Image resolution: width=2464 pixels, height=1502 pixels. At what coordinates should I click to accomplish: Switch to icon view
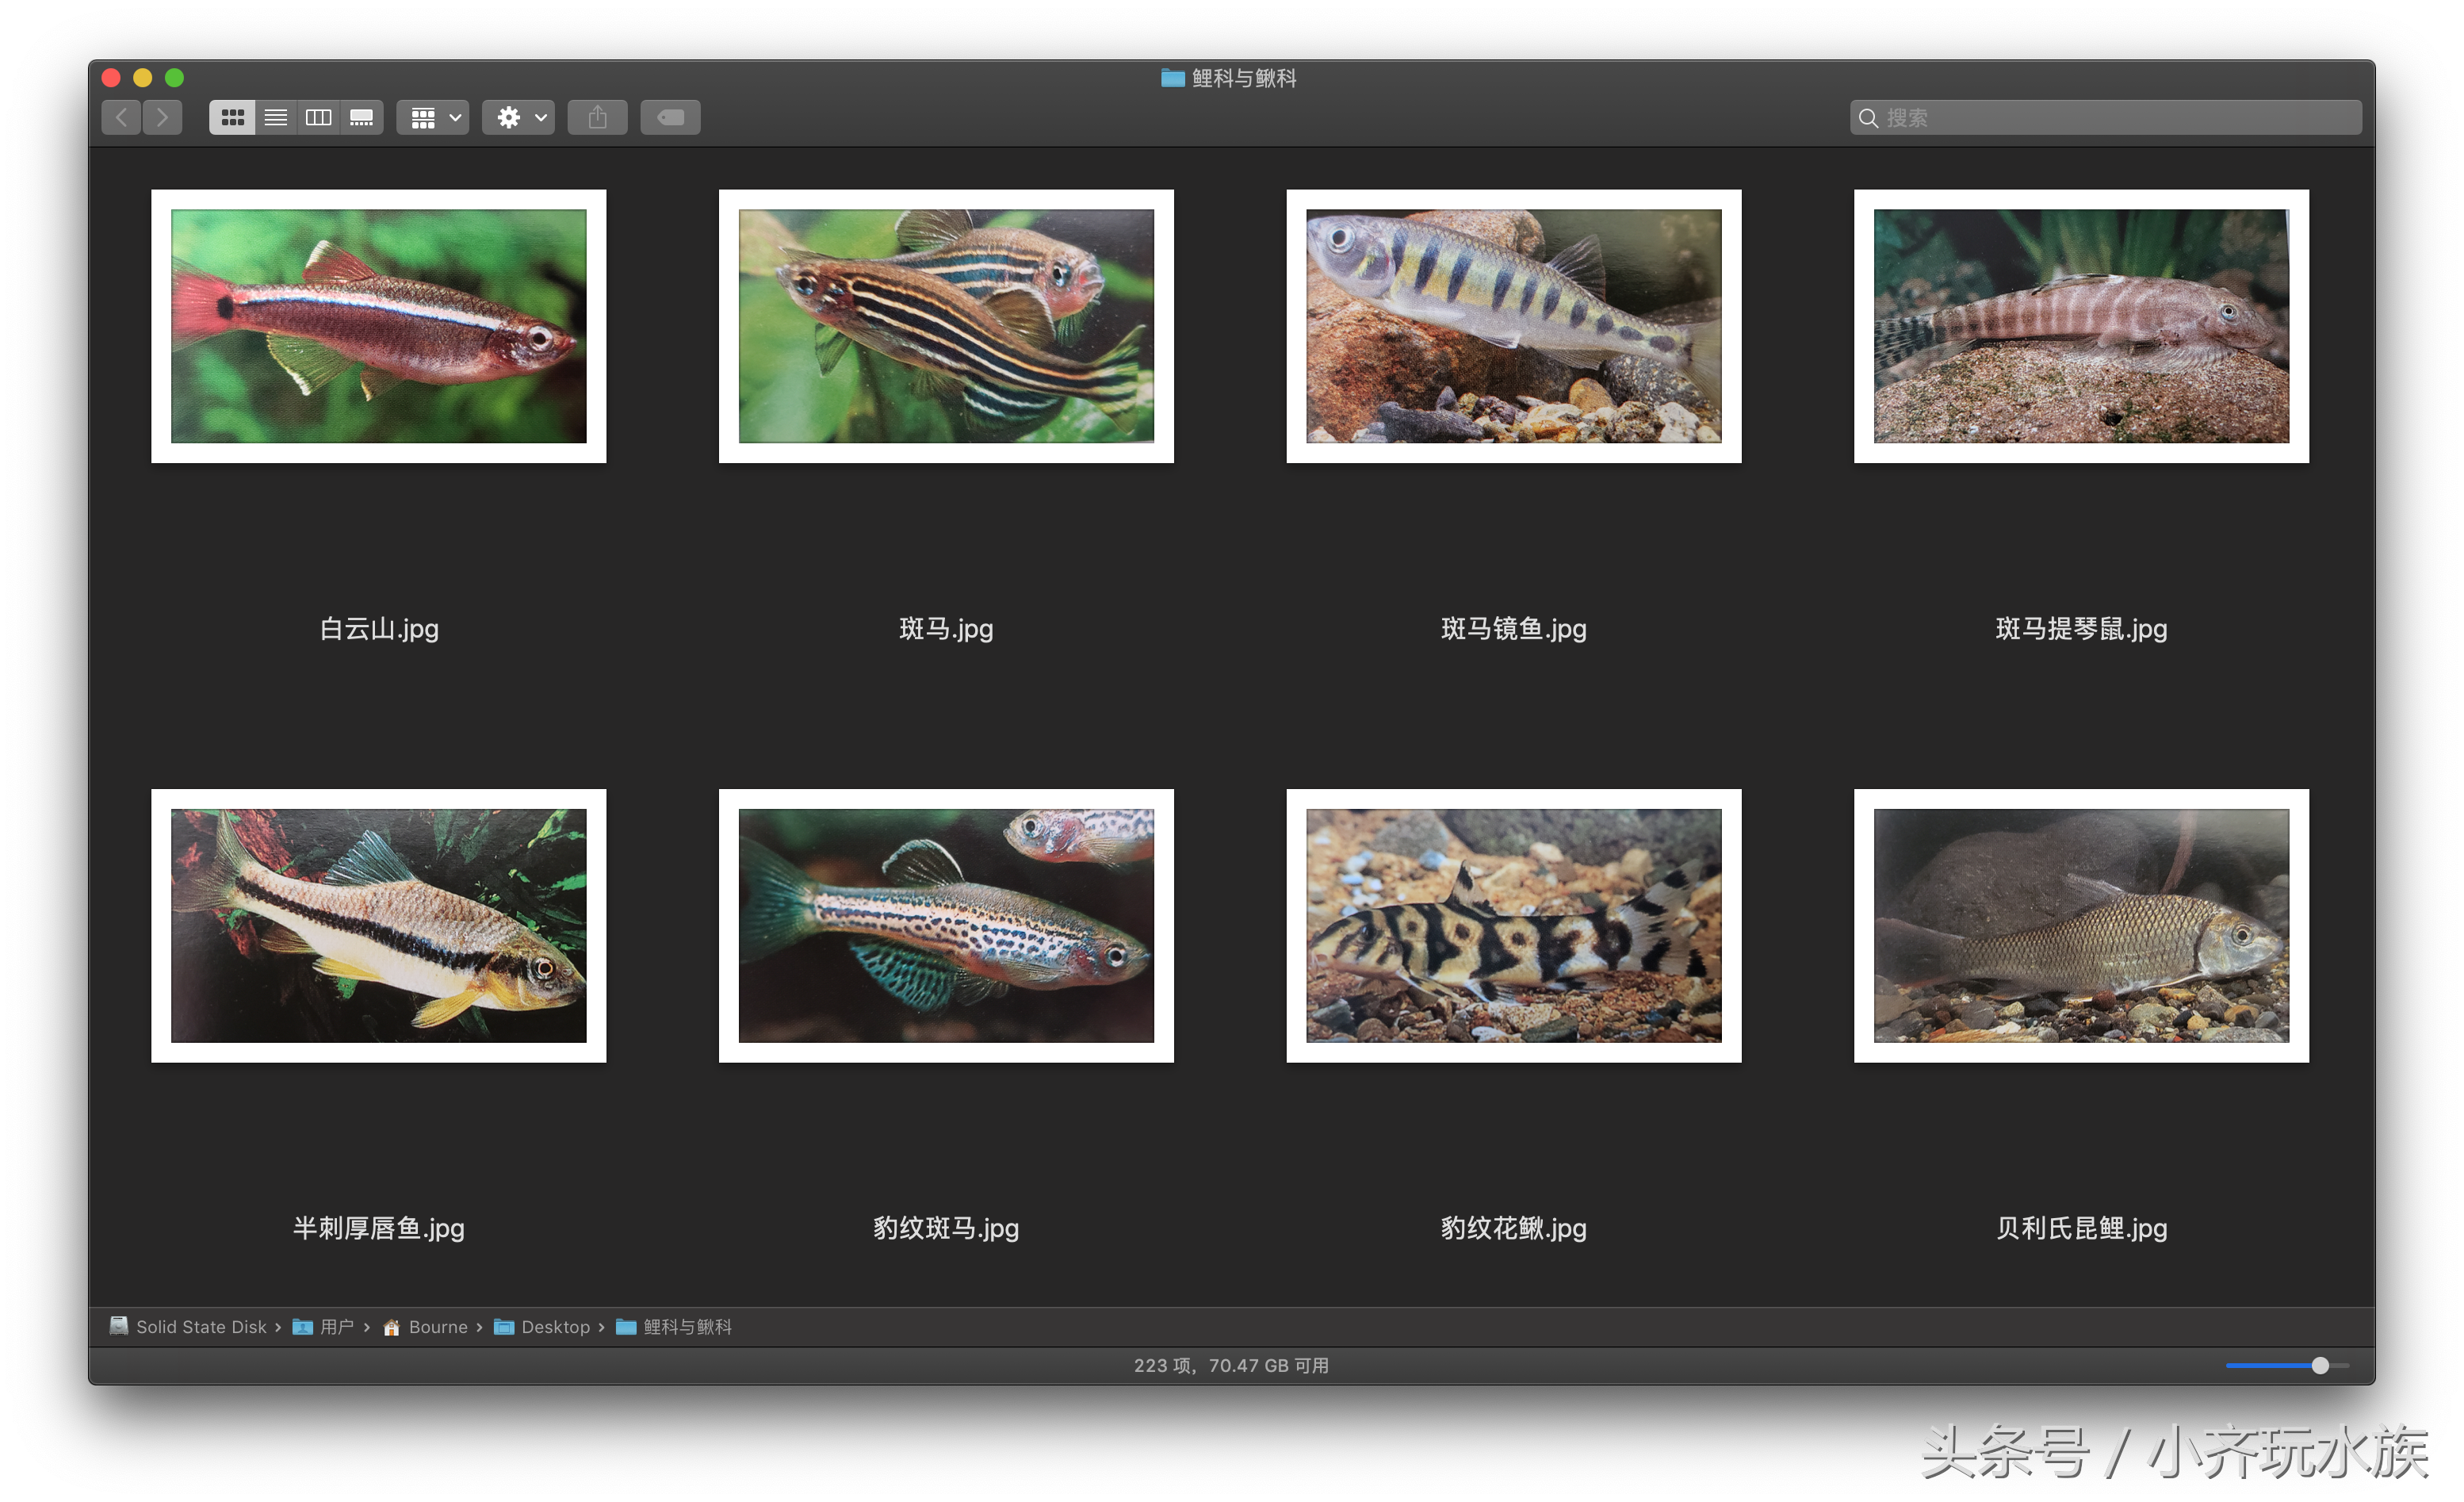click(x=232, y=117)
